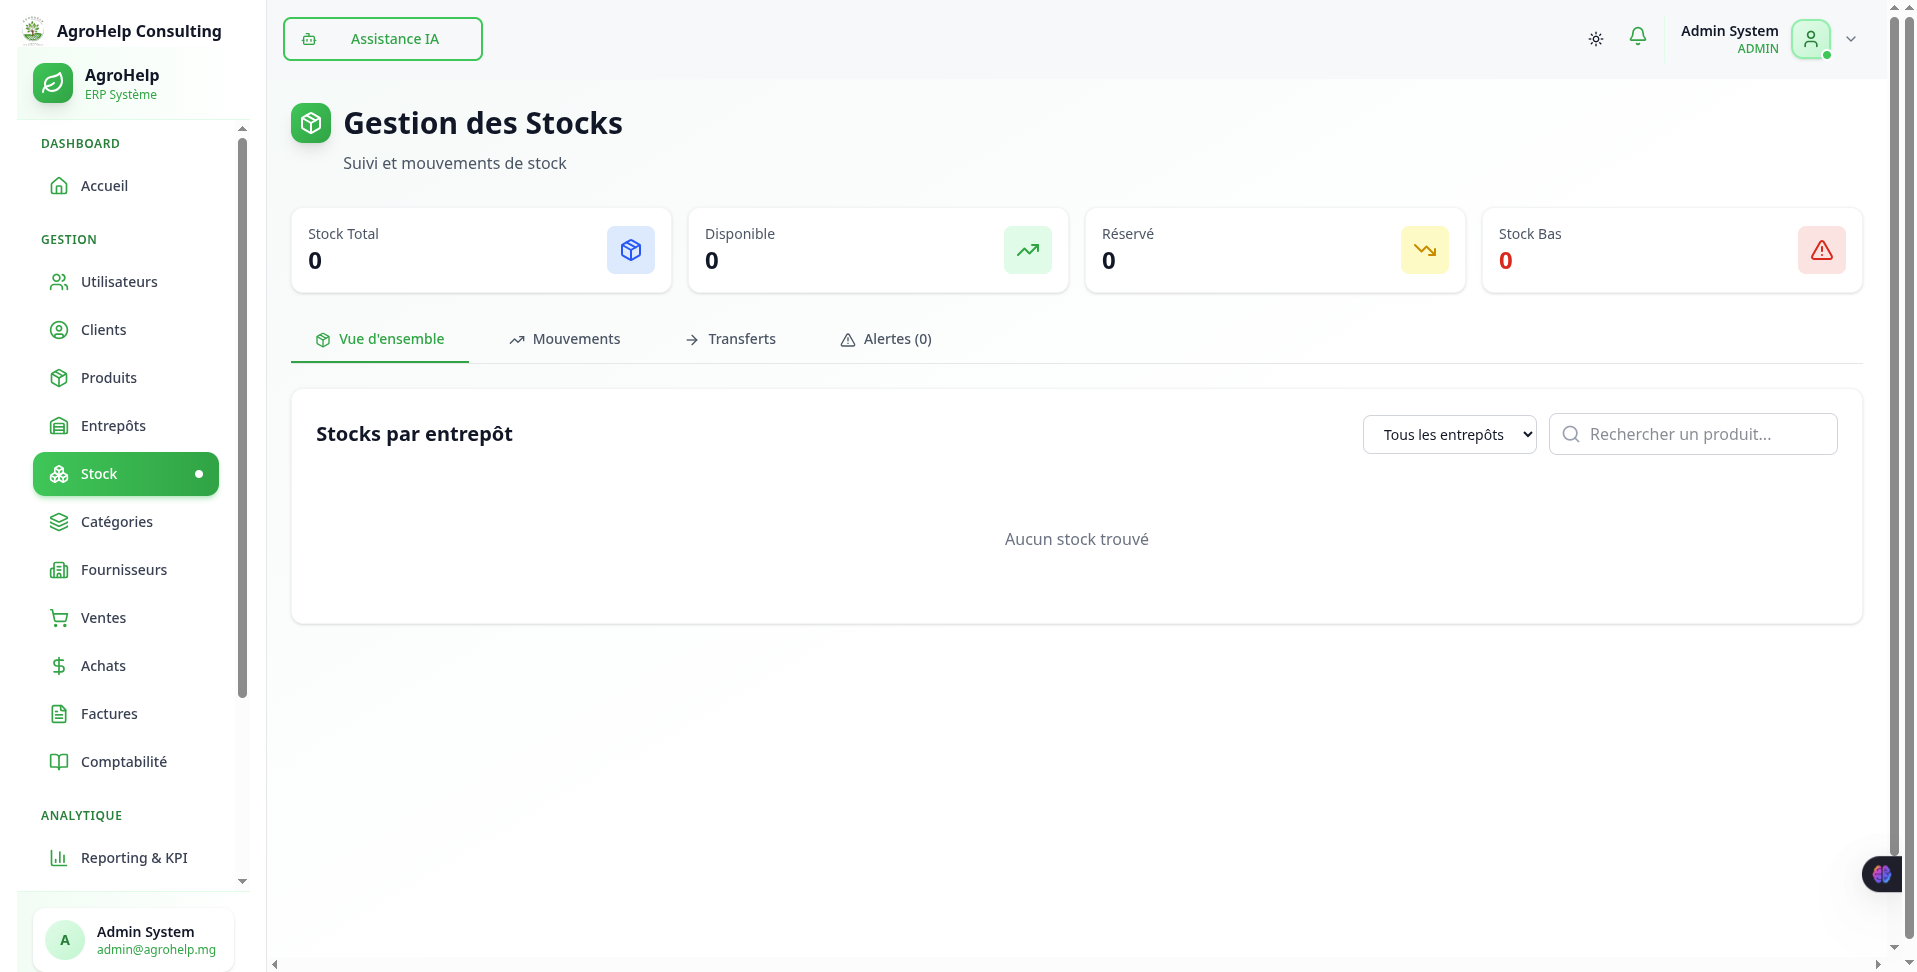The width and height of the screenshot is (1917, 972).
Task: Open notifications via the bell icon
Action: [x=1637, y=36]
